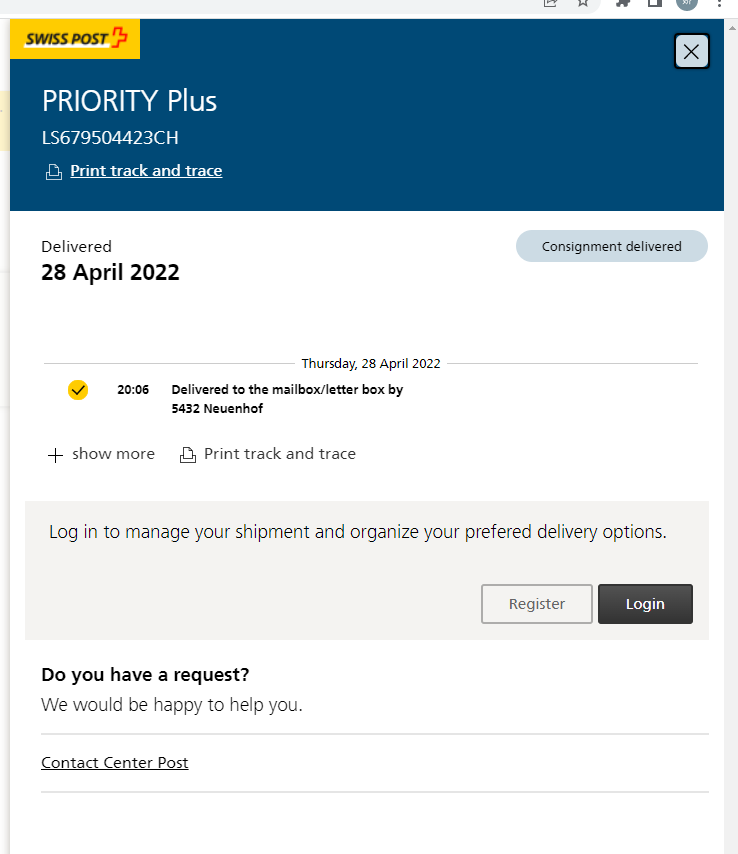The height and width of the screenshot is (854, 738).
Task: Click printer icon below the delivery event
Action: (x=187, y=455)
